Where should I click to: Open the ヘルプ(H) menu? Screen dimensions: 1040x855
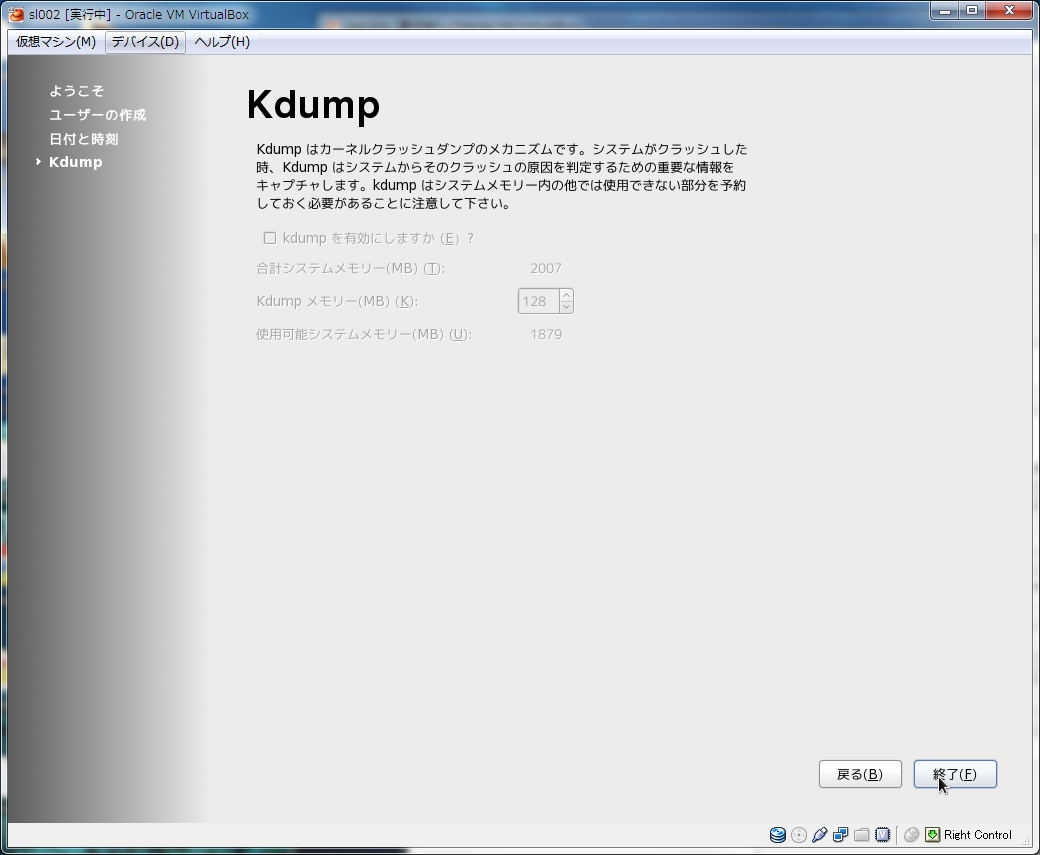(x=222, y=41)
